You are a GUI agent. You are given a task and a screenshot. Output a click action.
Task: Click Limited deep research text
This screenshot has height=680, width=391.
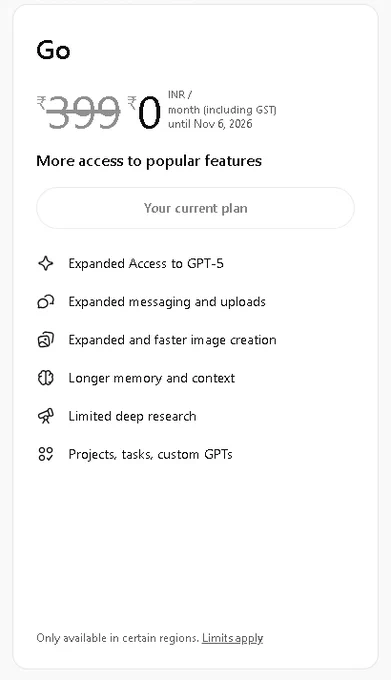coord(132,416)
